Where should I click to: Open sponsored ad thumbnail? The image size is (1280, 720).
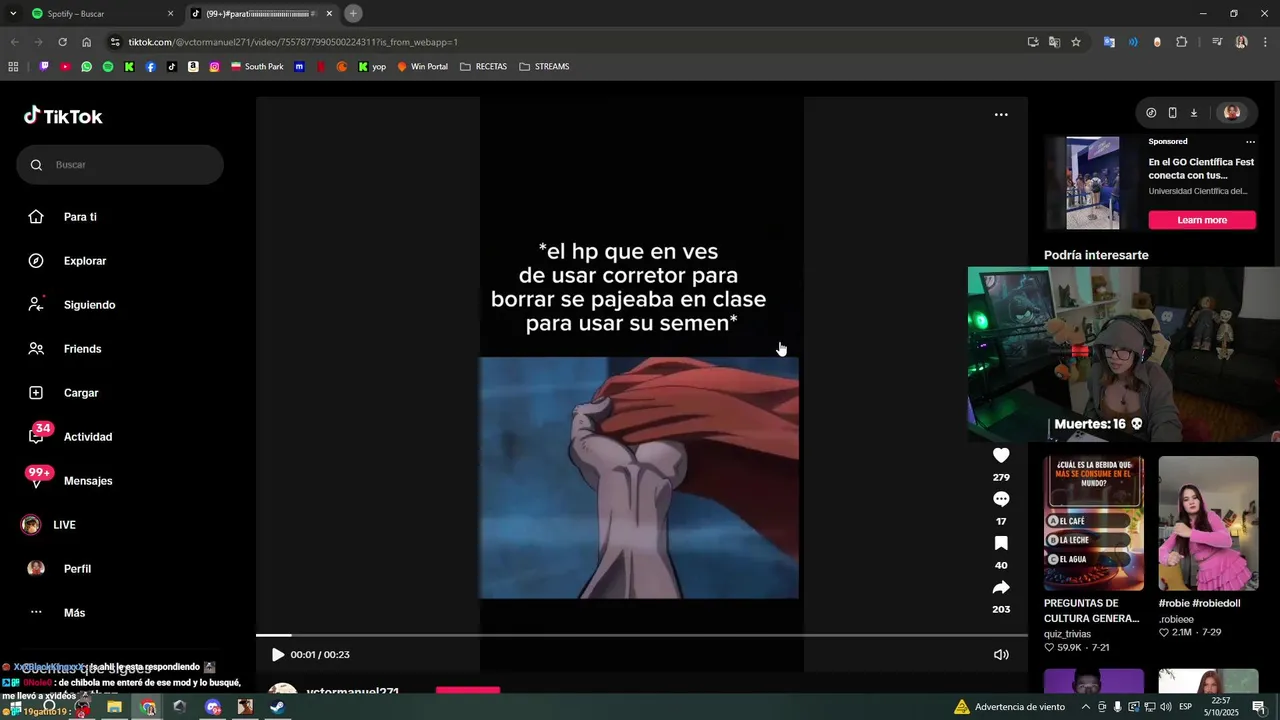pyautogui.click(x=1092, y=183)
